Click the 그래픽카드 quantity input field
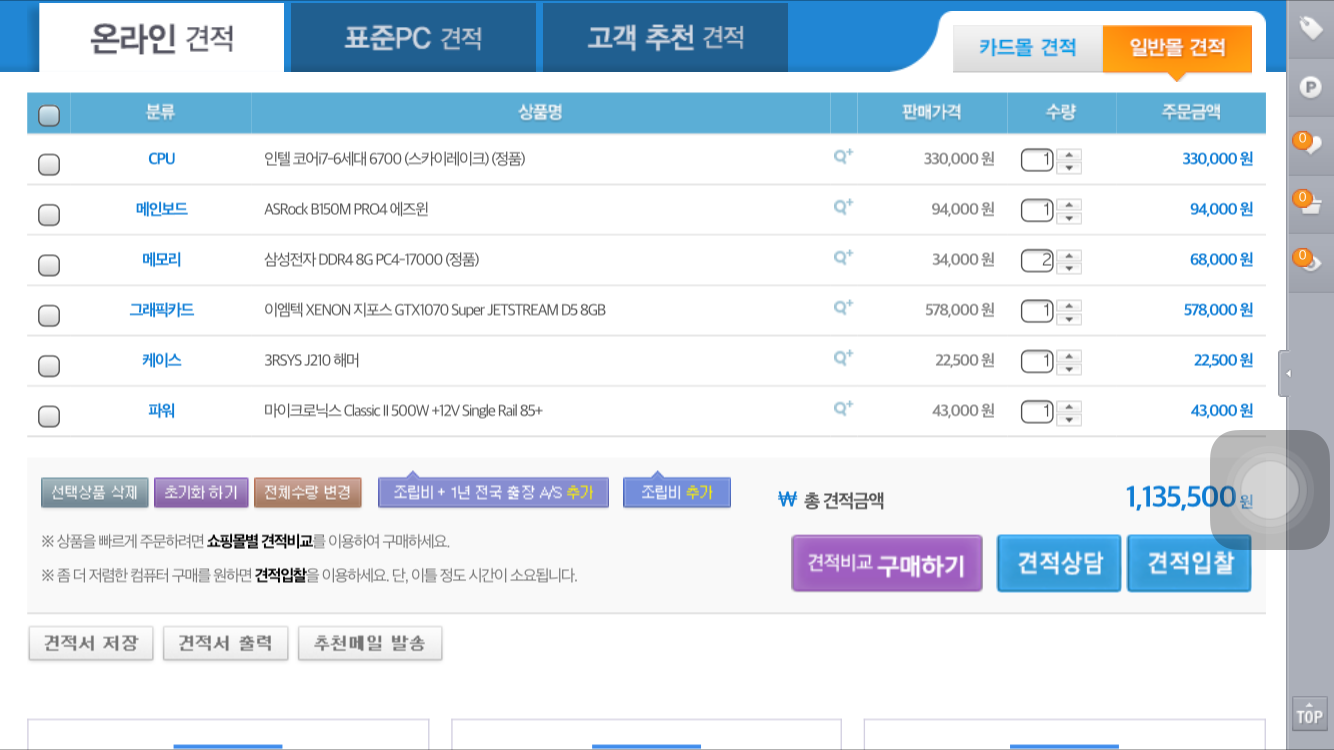1334x750 pixels. (1037, 311)
